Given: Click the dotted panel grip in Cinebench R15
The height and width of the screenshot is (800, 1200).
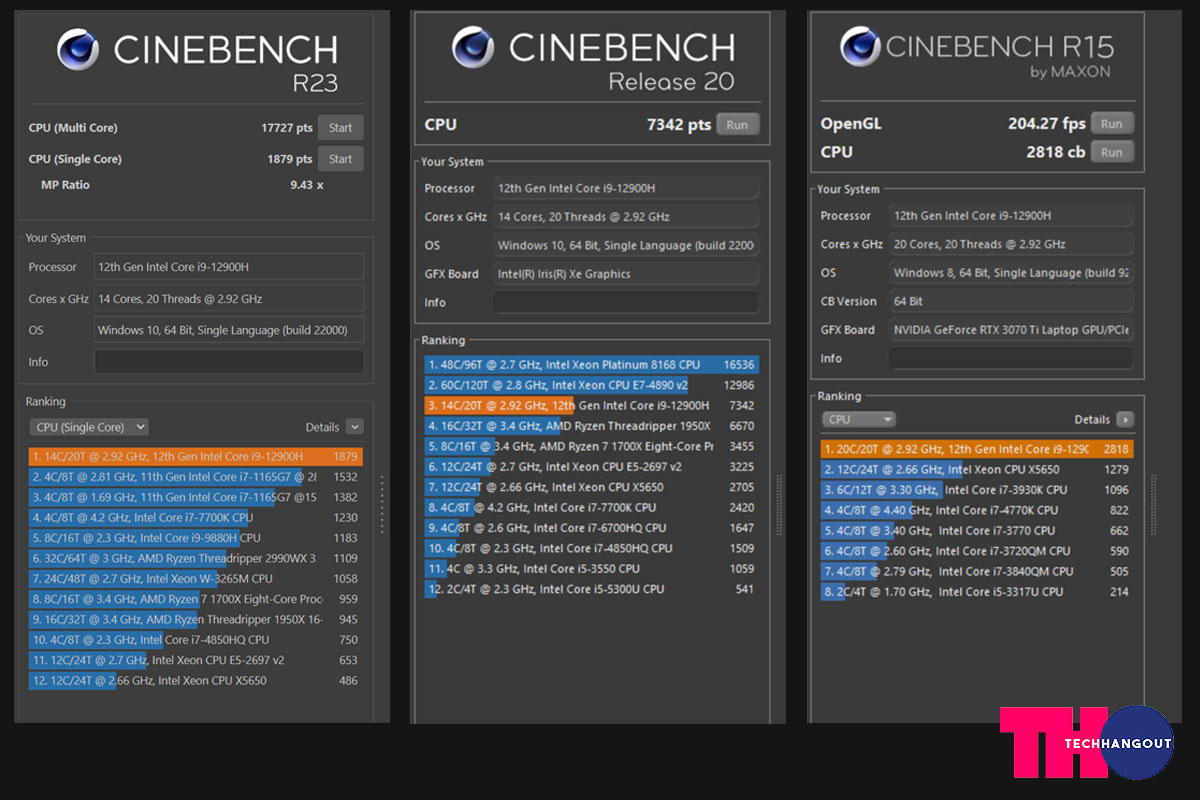Looking at the screenshot, I should click(1152, 504).
